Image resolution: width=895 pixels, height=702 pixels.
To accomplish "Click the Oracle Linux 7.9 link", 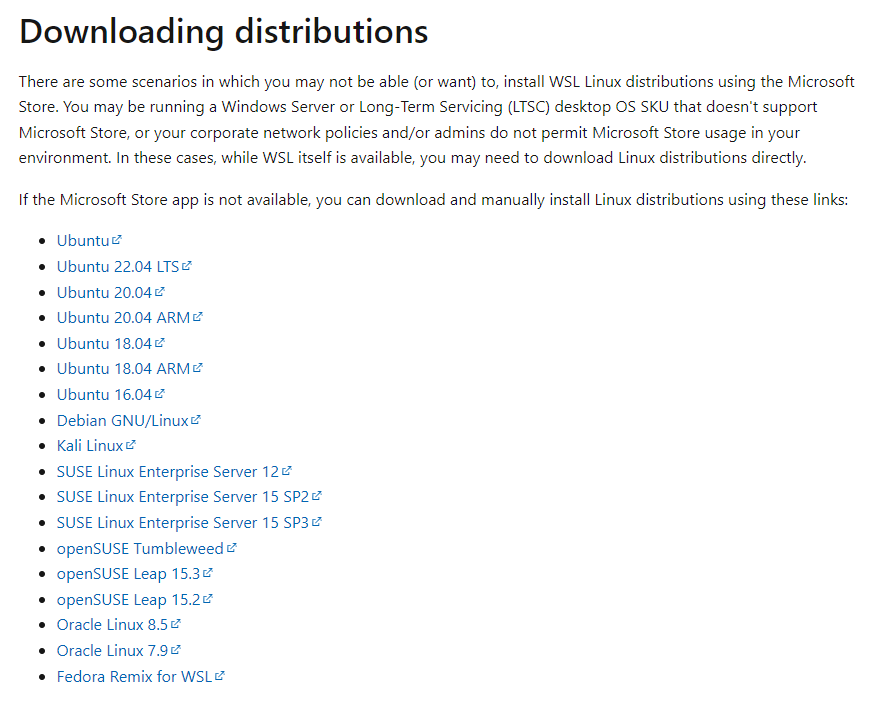I will (119, 651).
